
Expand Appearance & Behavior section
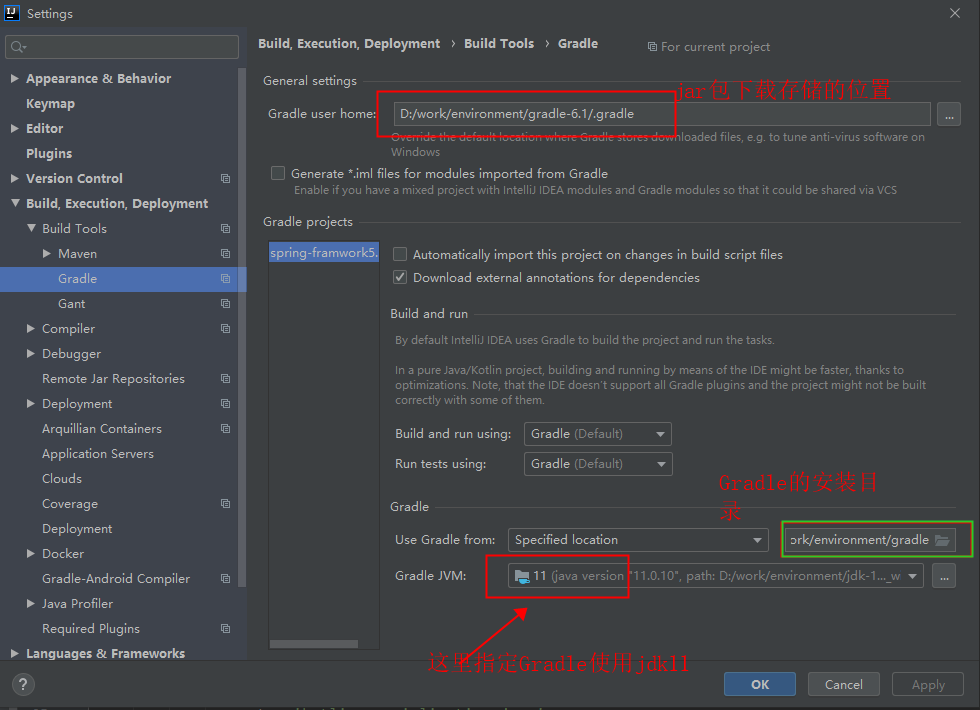tap(14, 78)
